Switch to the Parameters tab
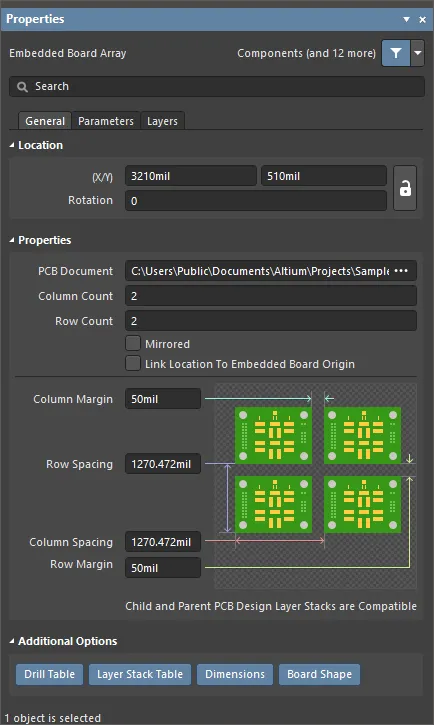Screen dimensions: 434x725 click(106, 121)
